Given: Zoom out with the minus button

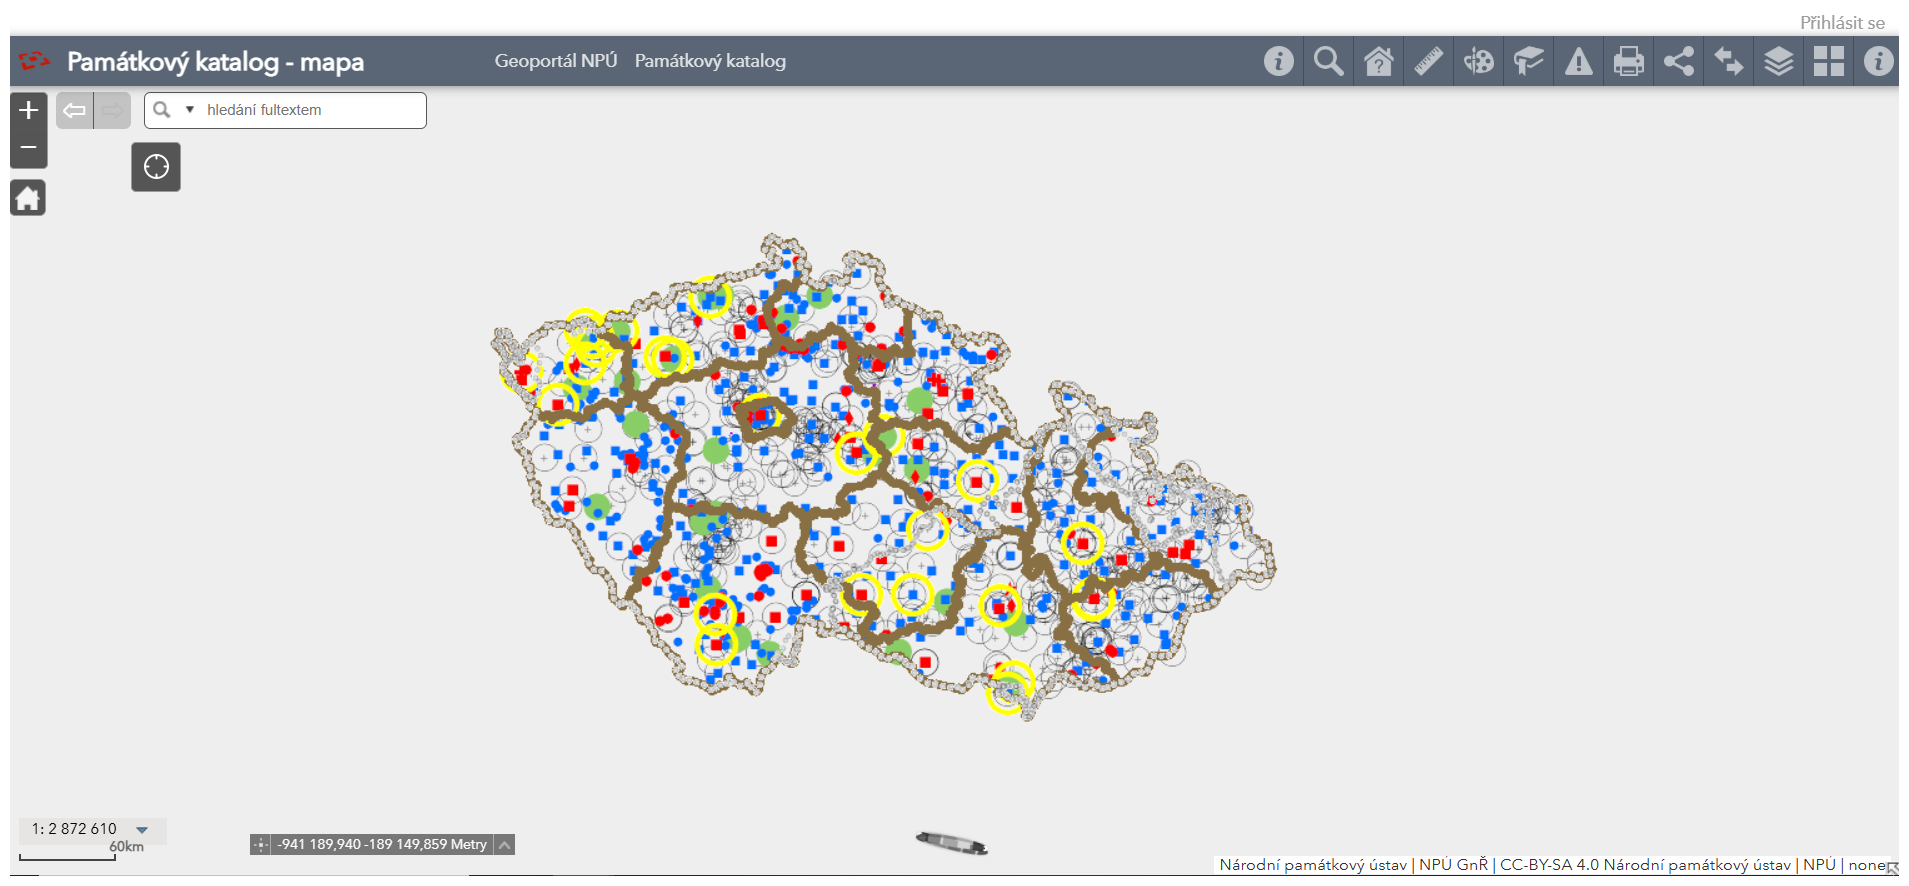Looking at the screenshot, I should [x=29, y=148].
